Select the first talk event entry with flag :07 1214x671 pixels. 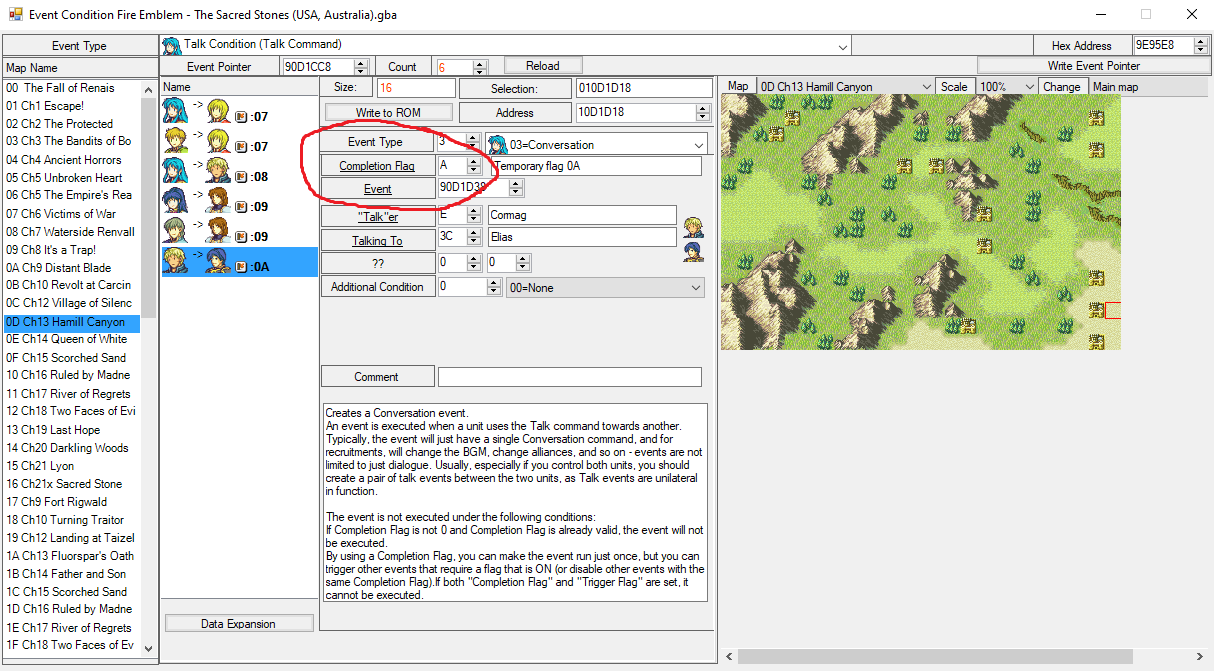point(239,116)
